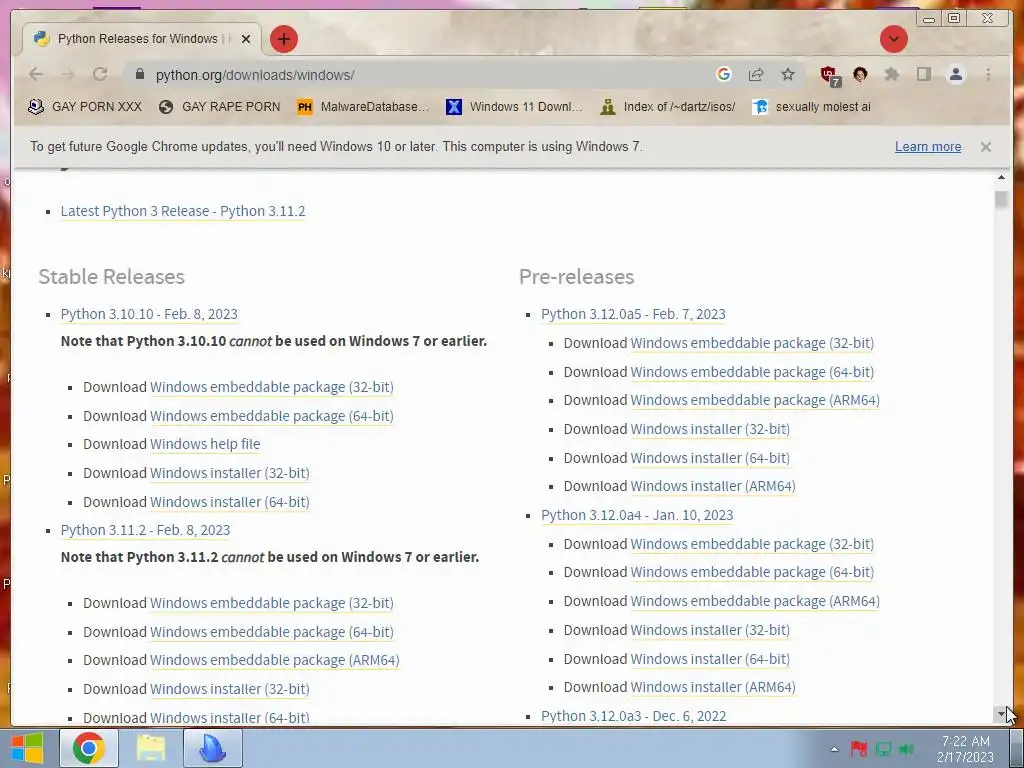
Task: Click the taskbar clock showing 7:22 AM
Action: point(965,749)
